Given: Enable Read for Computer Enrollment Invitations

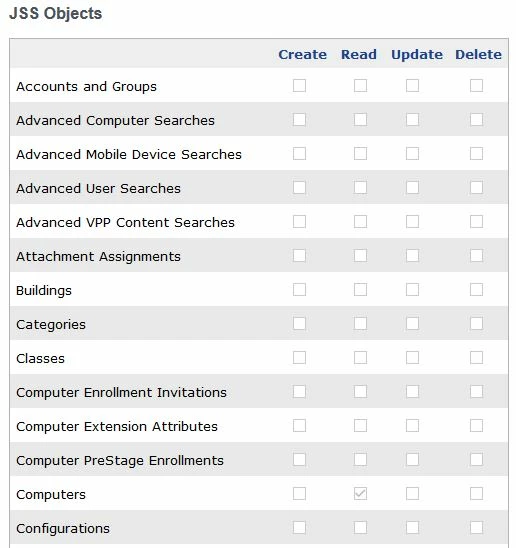Looking at the screenshot, I should pos(360,391).
